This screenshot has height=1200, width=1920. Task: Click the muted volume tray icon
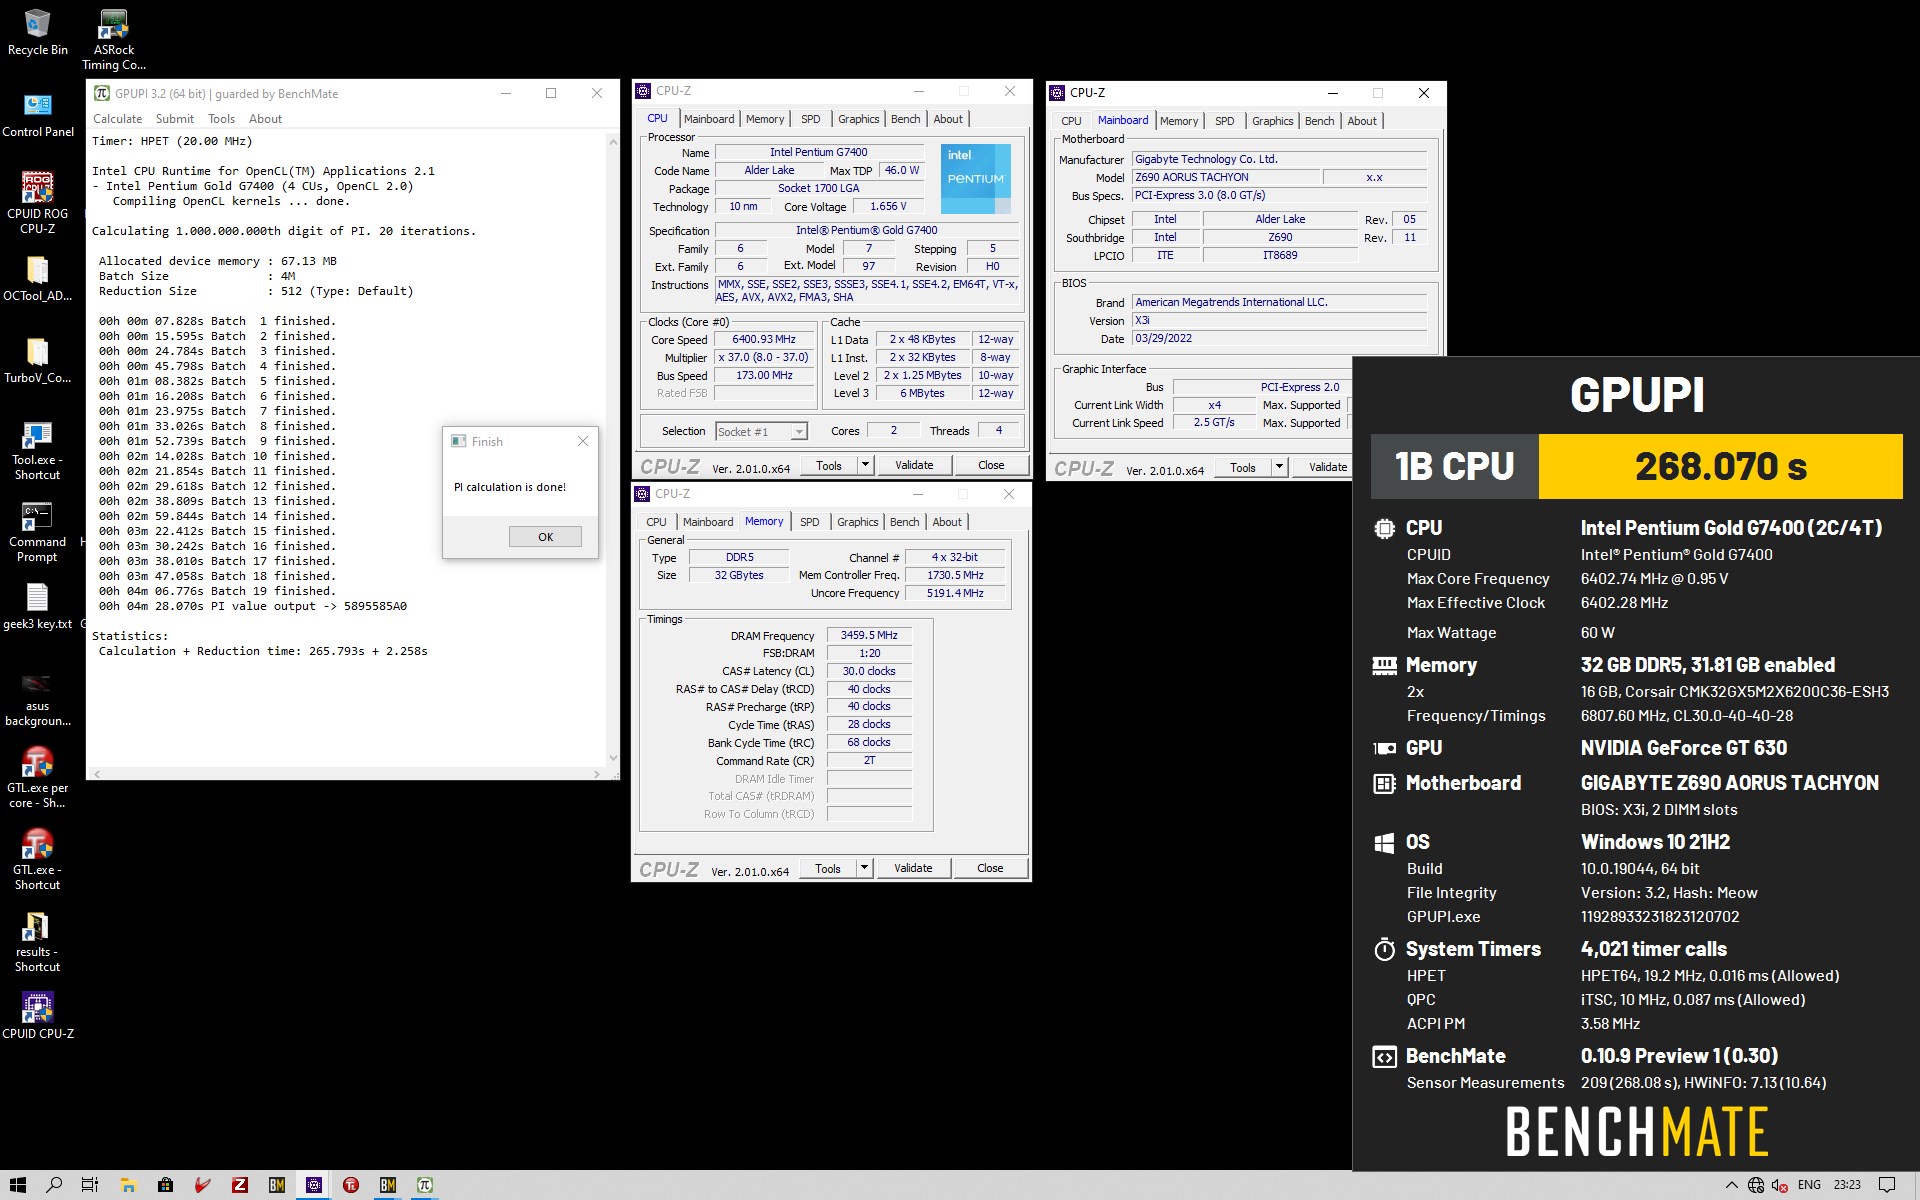pos(1780,1185)
